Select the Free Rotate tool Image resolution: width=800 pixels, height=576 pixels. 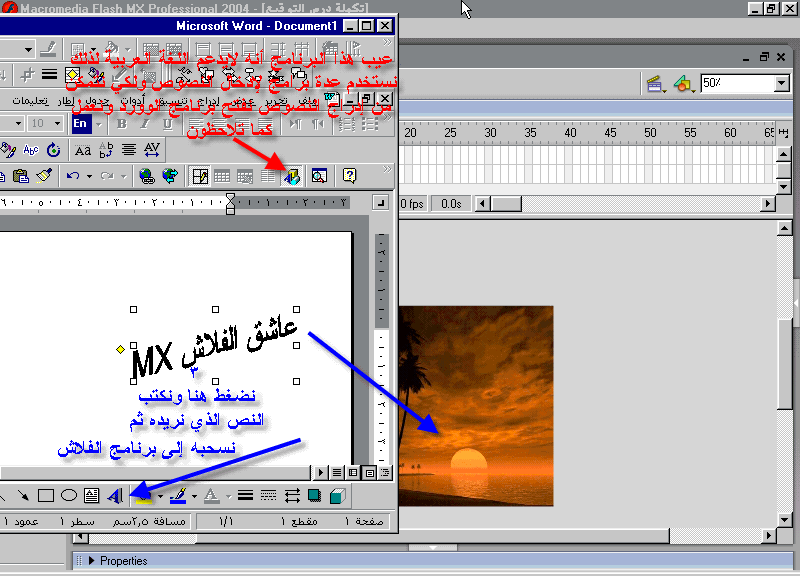pos(54,150)
